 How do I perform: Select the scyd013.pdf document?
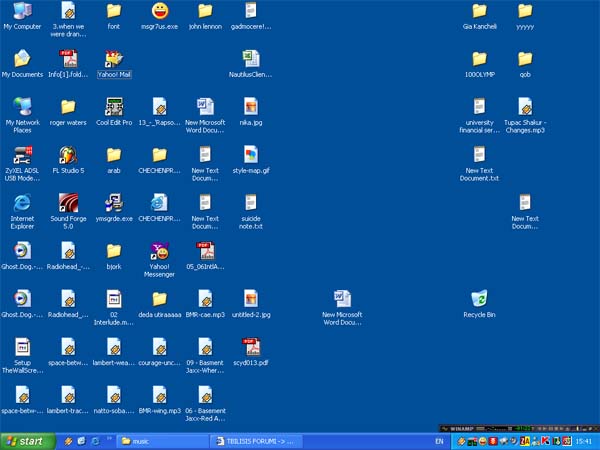pos(251,352)
